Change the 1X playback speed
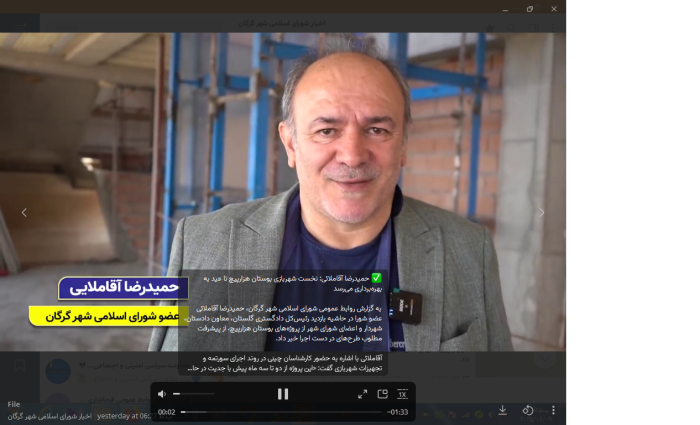This screenshot has height=425, width=700. pos(402,394)
